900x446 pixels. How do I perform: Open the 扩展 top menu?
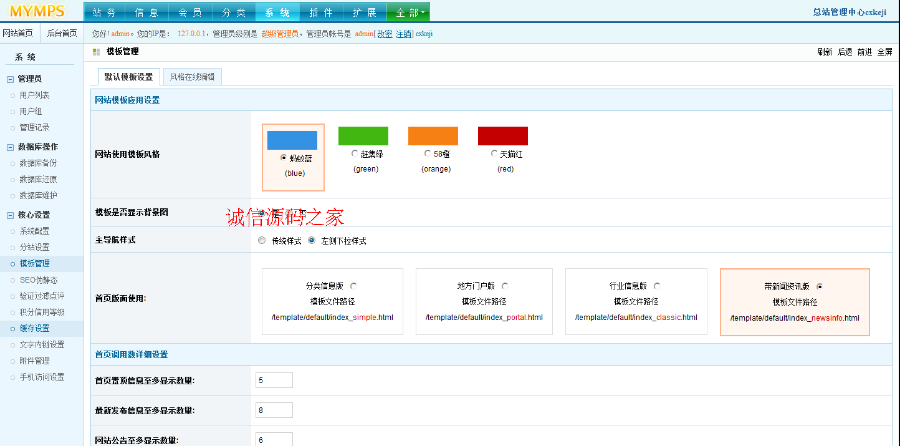(364, 12)
